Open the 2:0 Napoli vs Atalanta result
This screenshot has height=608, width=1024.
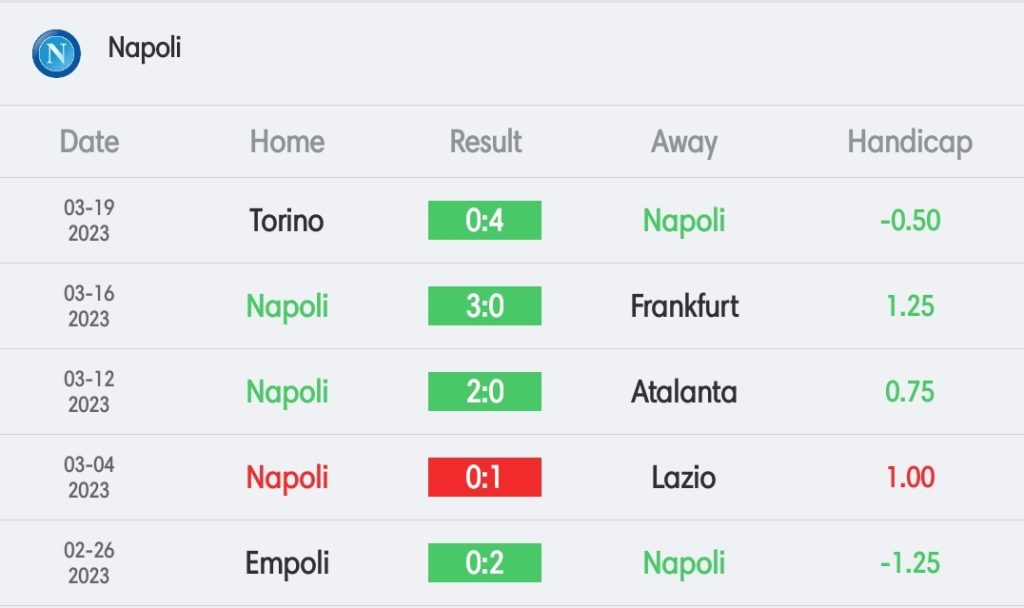(485, 391)
